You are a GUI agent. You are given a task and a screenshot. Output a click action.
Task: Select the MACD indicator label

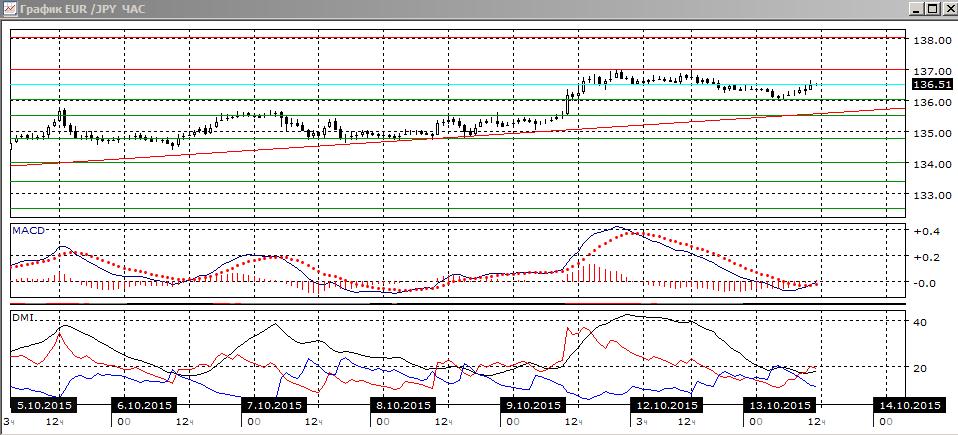click(29, 230)
